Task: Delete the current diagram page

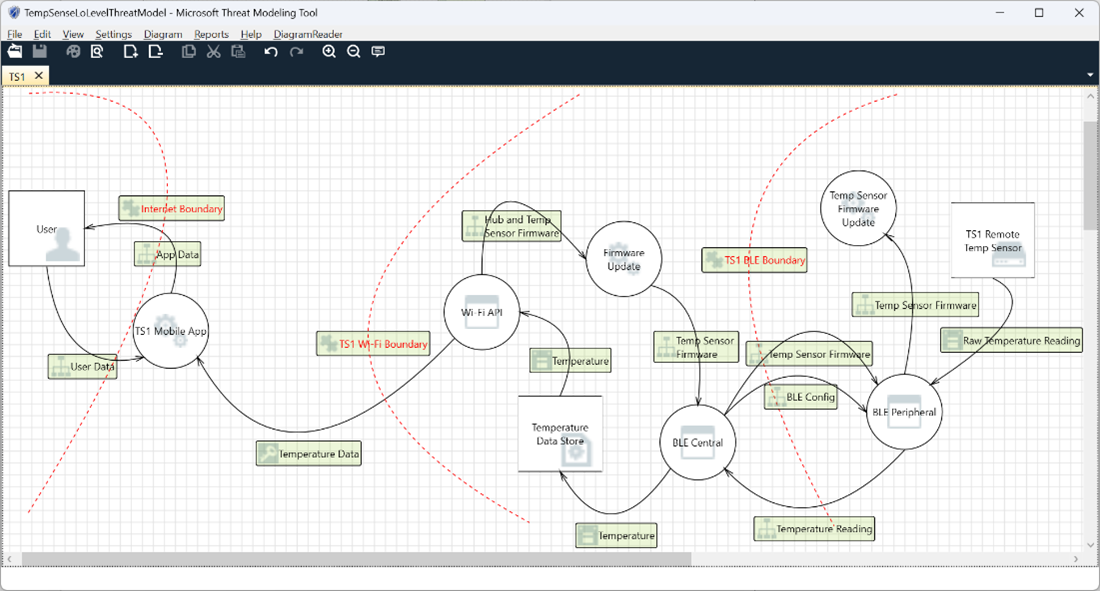Action: [155, 52]
